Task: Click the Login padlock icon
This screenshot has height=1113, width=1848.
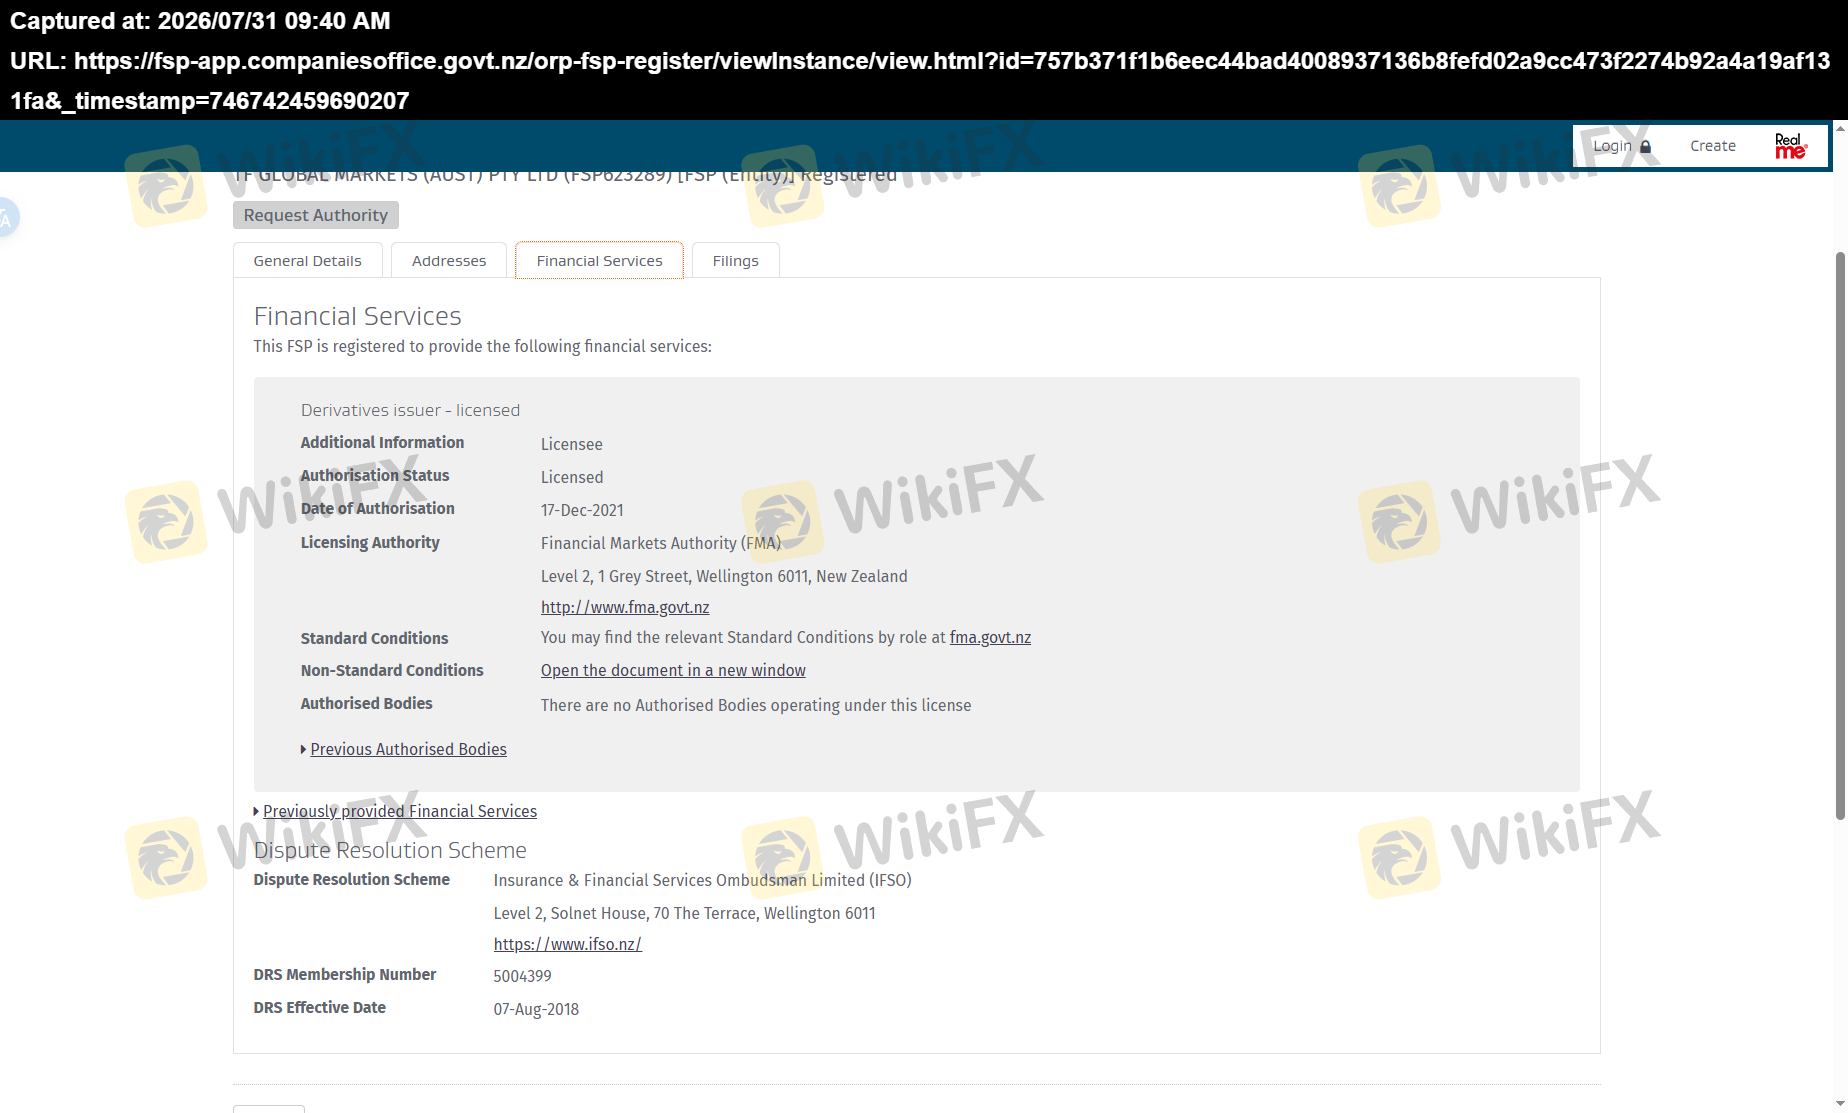Action: click(x=1645, y=146)
